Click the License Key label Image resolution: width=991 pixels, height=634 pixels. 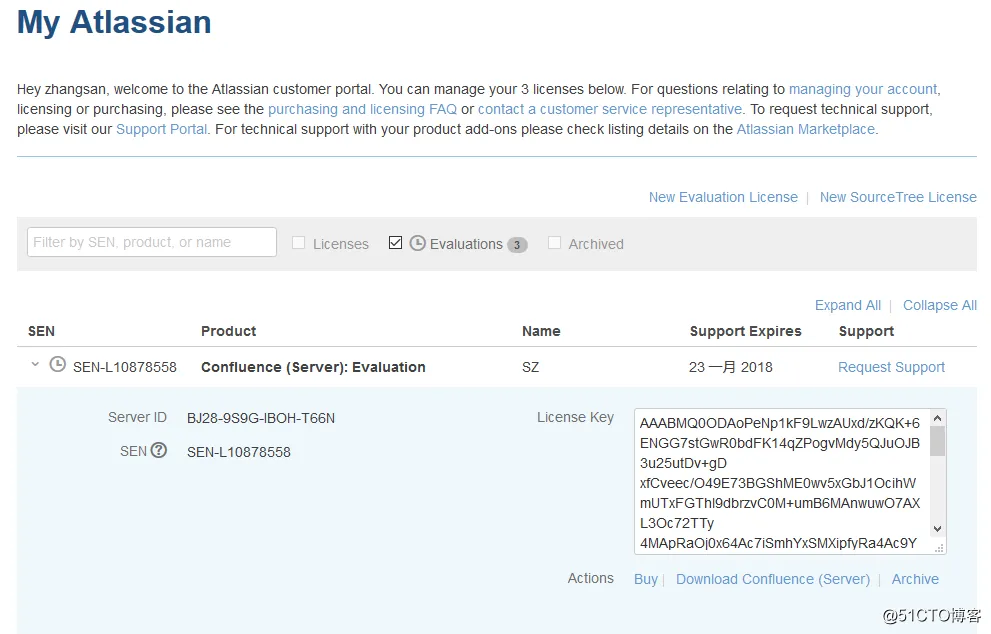click(x=575, y=417)
